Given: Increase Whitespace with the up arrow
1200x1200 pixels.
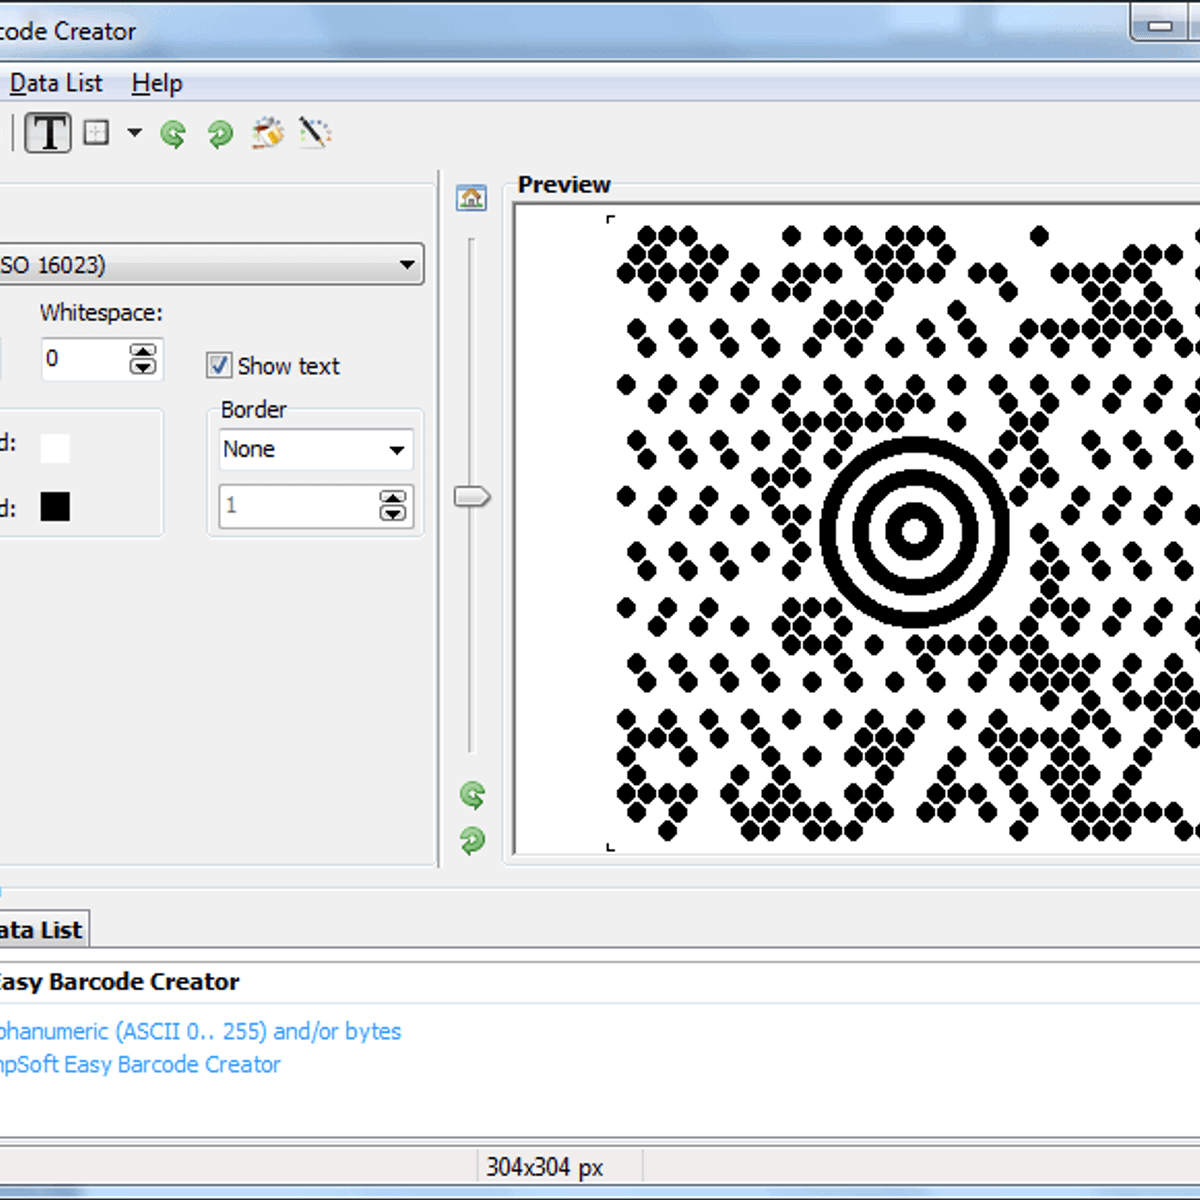Looking at the screenshot, I should [x=144, y=350].
